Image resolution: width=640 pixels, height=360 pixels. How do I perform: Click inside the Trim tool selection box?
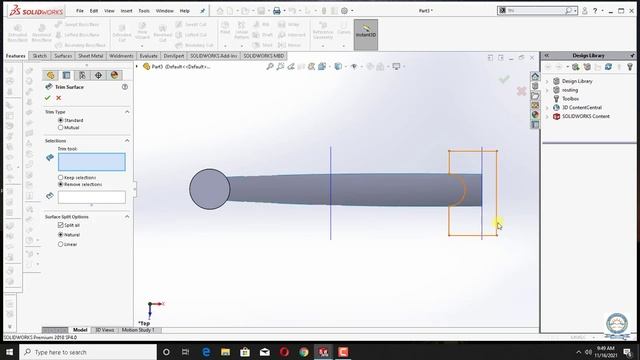(x=92, y=162)
